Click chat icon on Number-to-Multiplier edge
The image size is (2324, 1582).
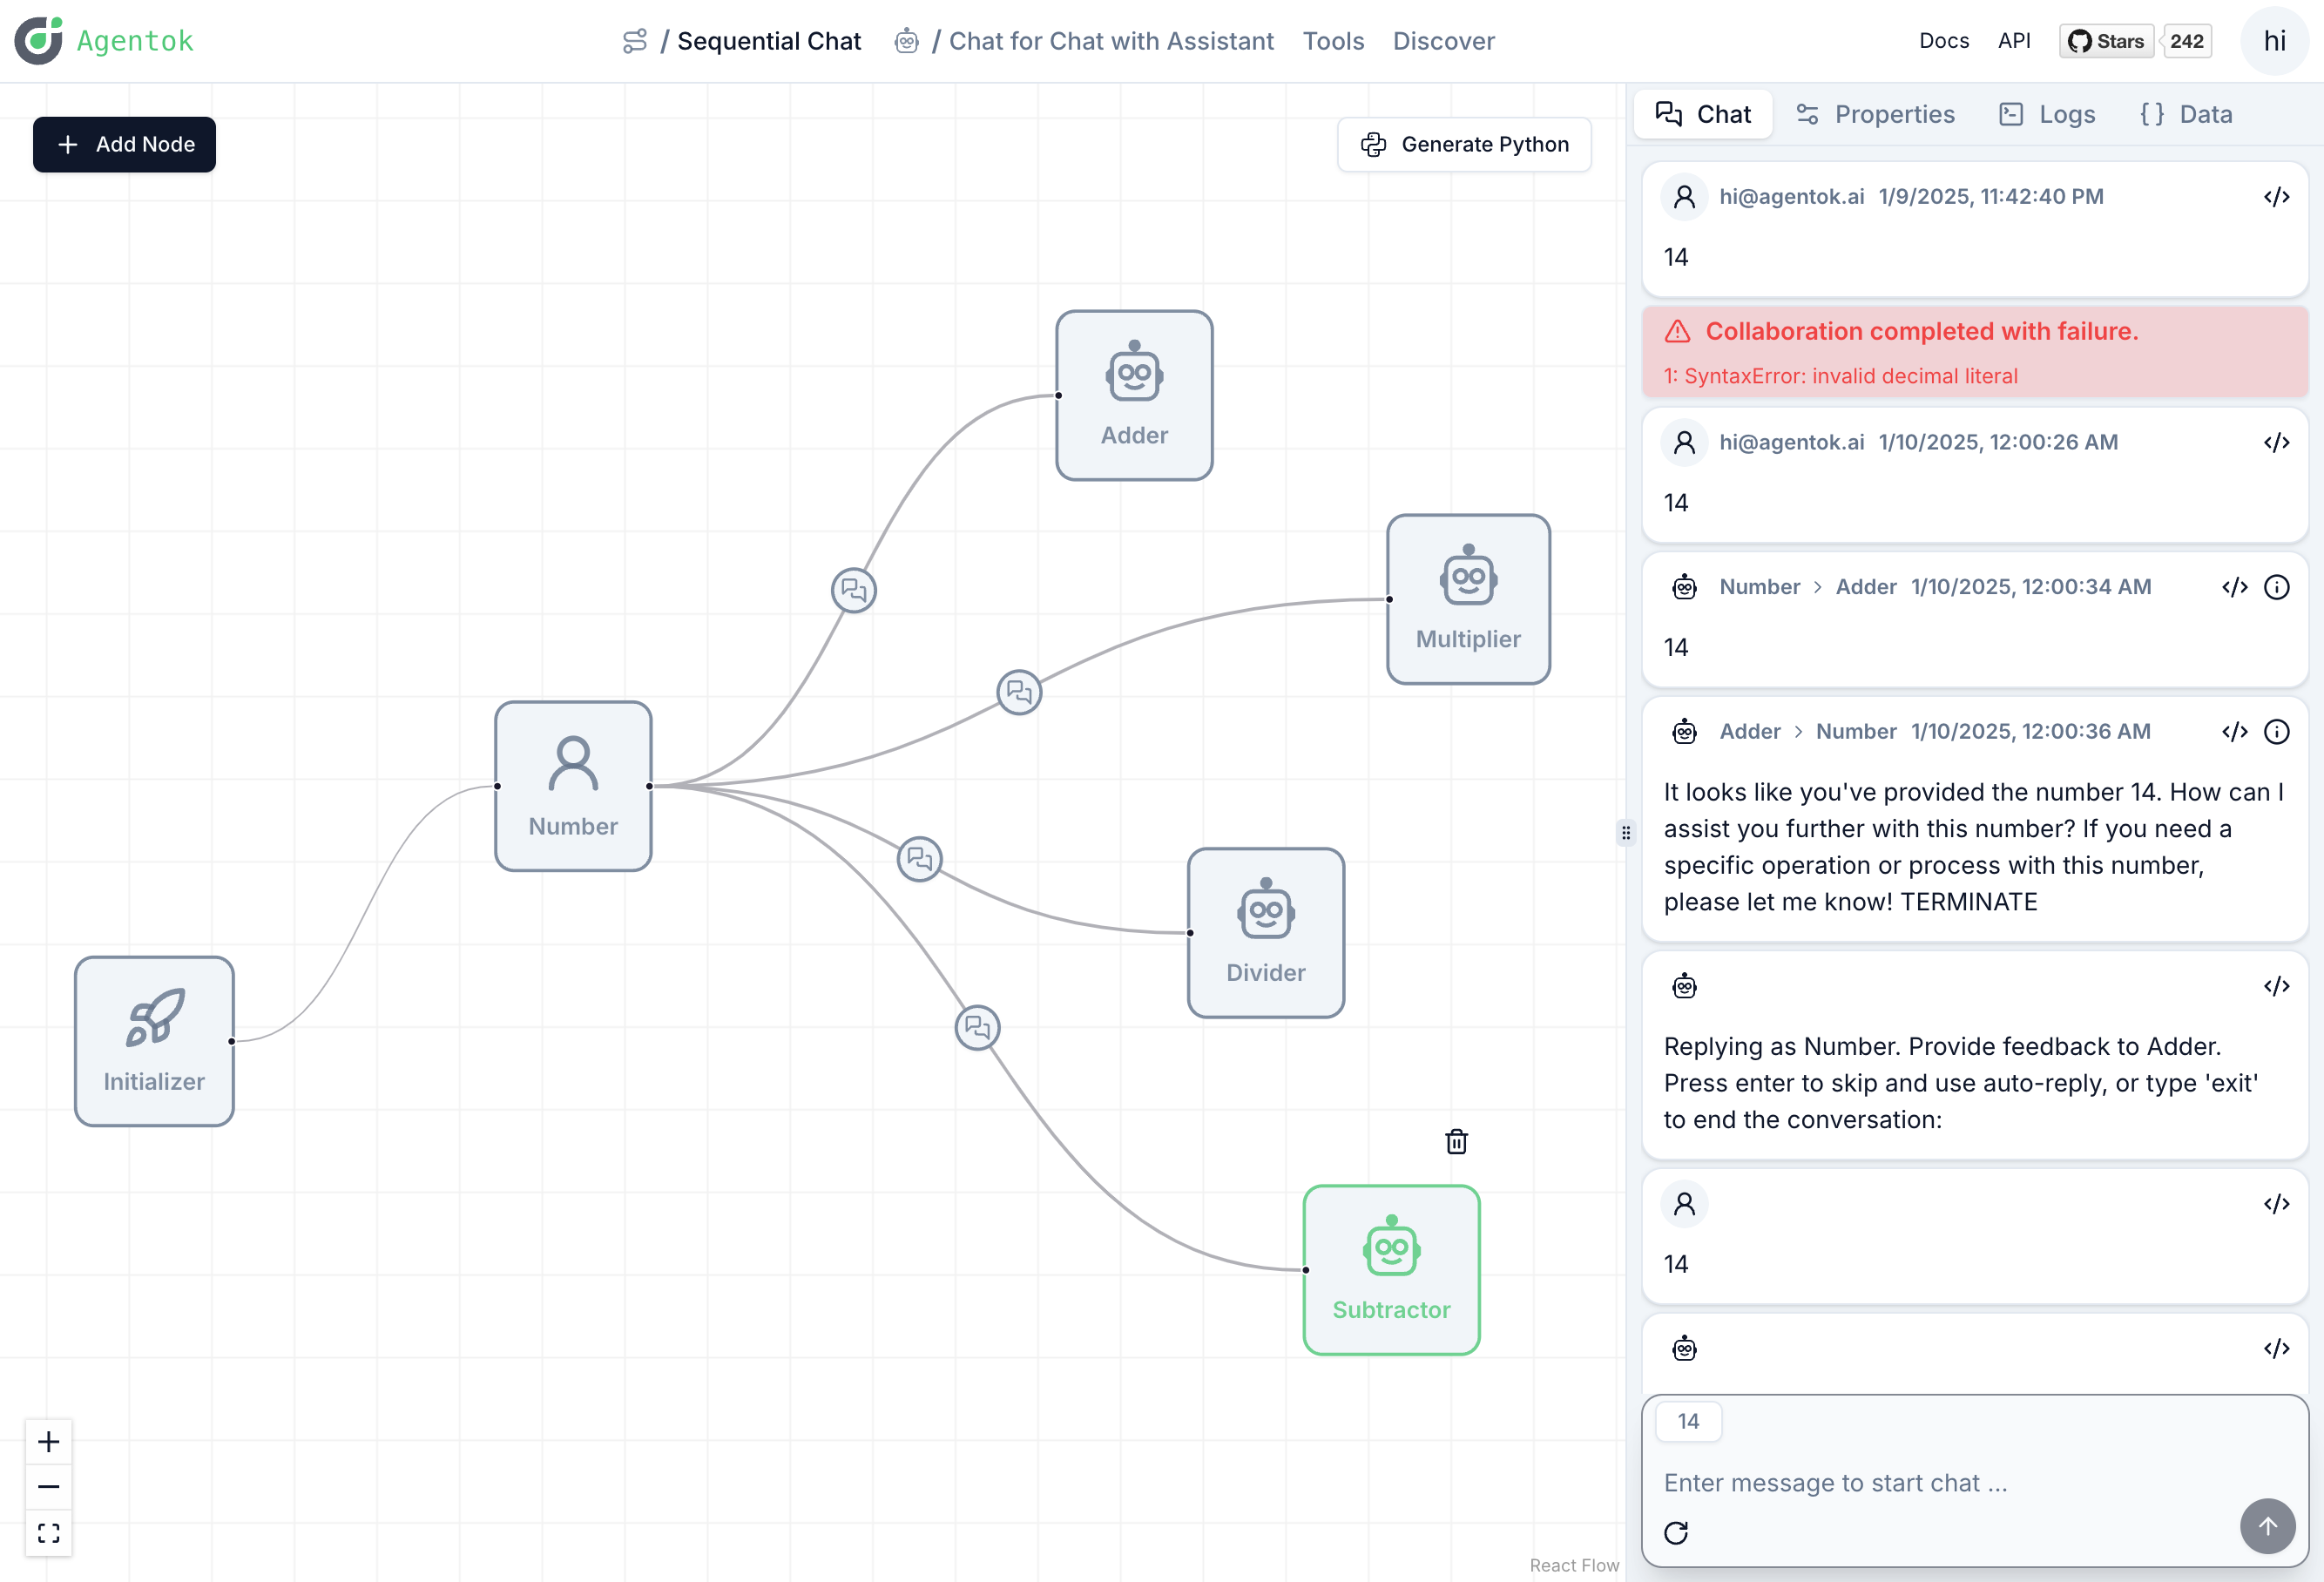[x=1019, y=692]
